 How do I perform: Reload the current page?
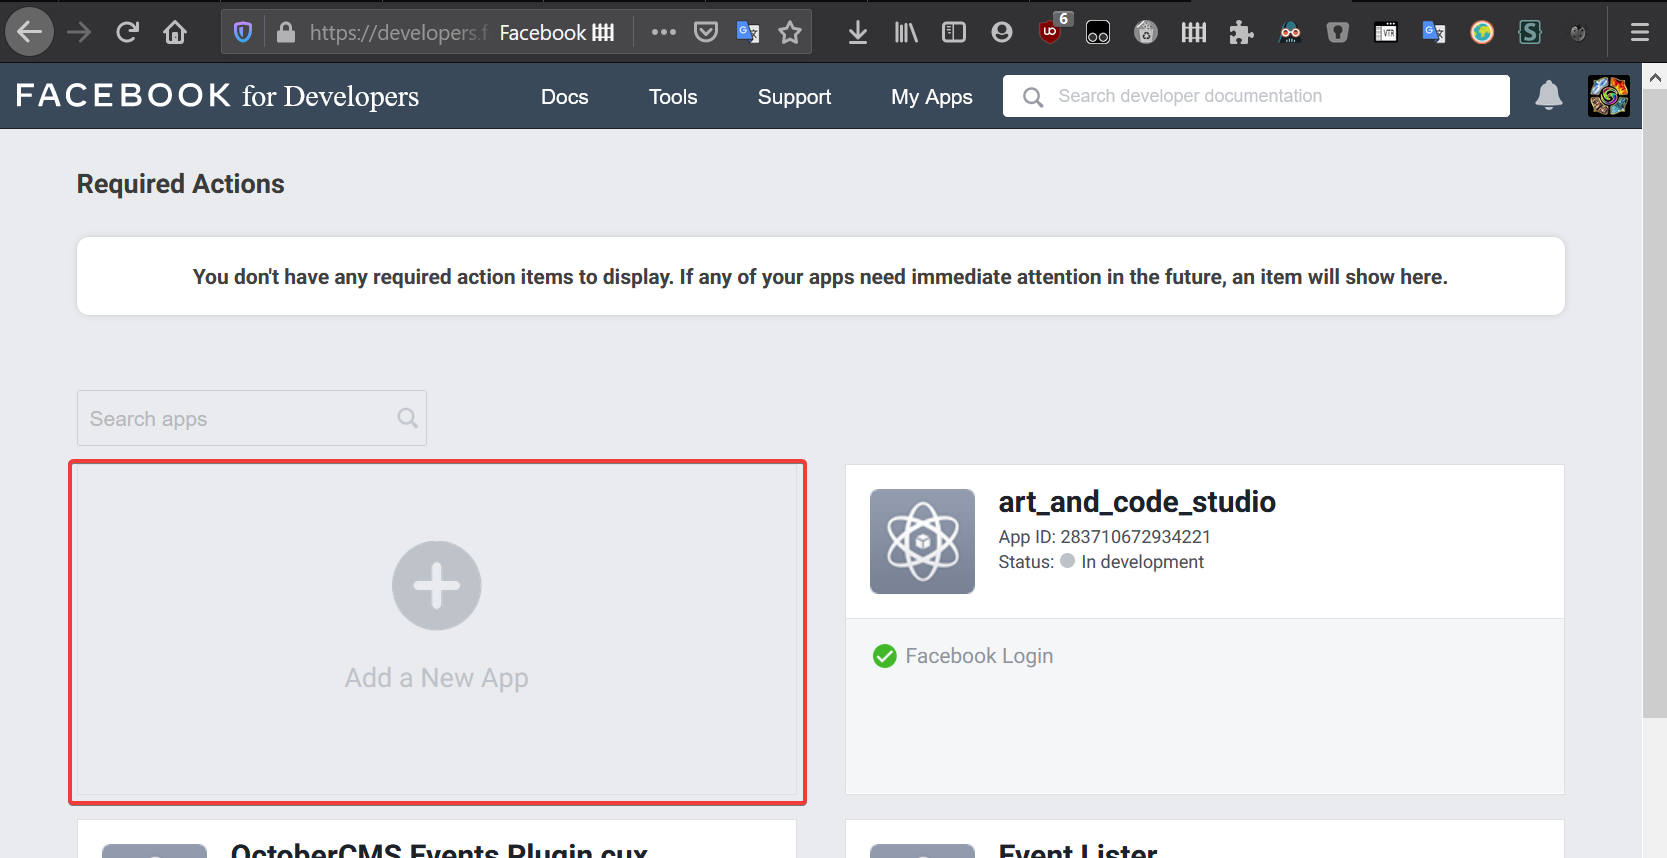(x=127, y=32)
